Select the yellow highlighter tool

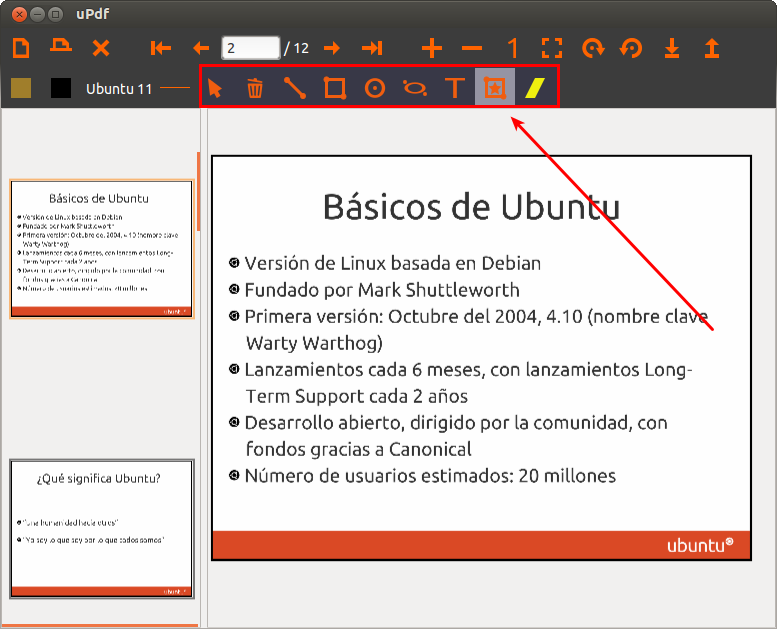535,88
